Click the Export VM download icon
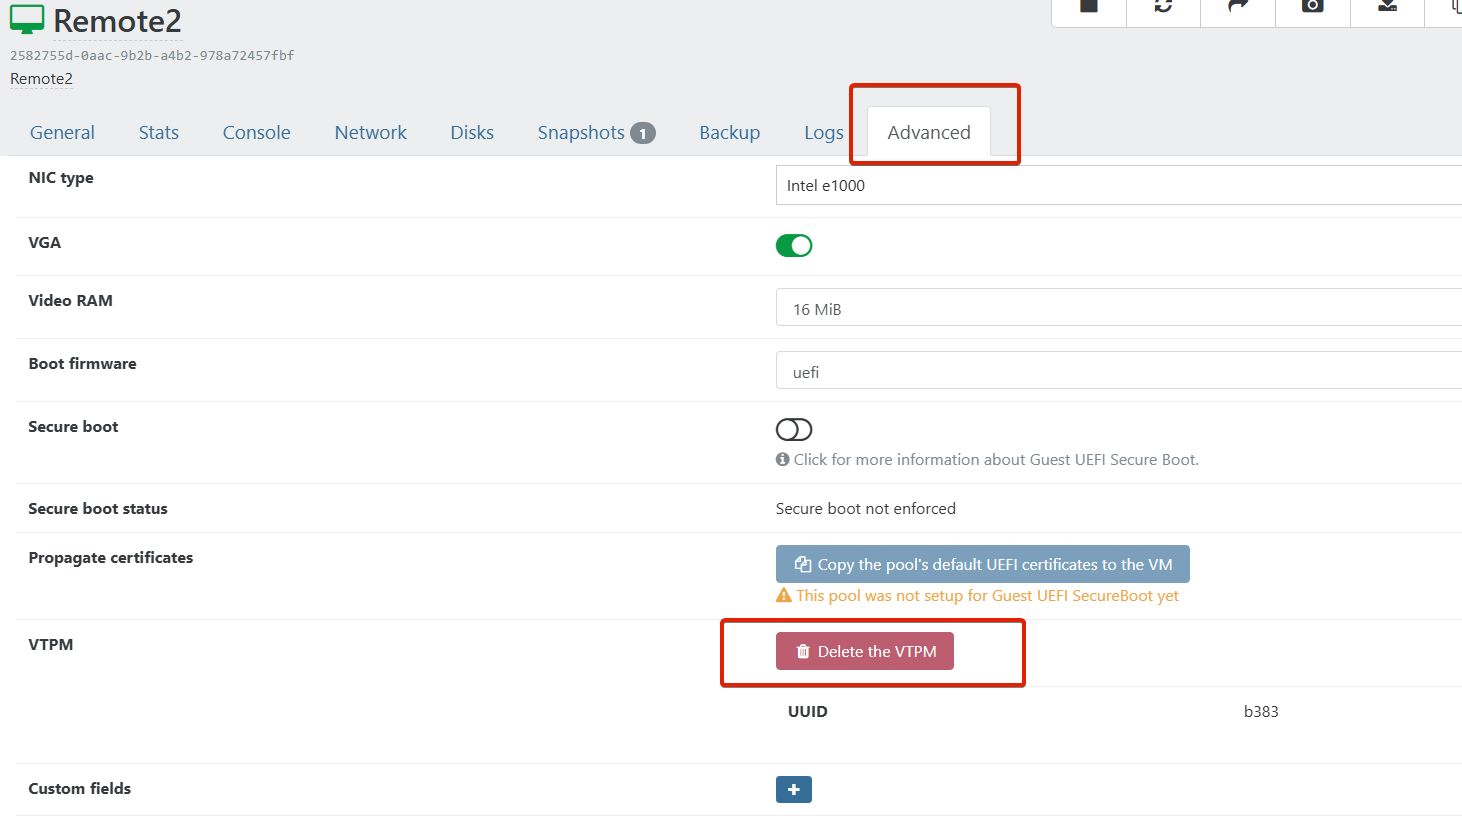 point(1387,7)
